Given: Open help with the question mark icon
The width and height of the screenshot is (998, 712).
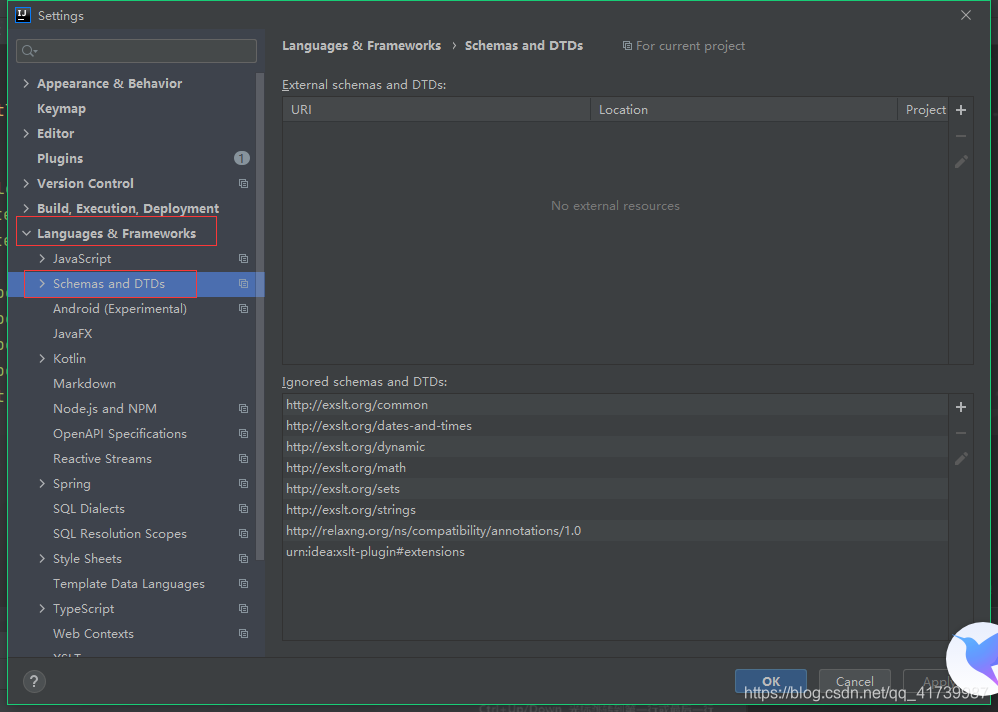Looking at the screenshot, I should 34,681.
